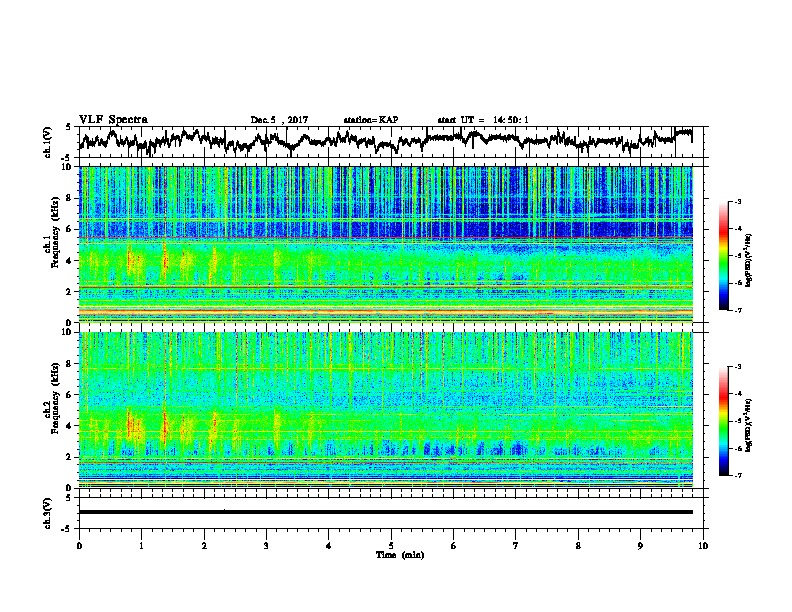Click the "-7" label on ch.2 color bar
Image resolution: width=792 pixels, height=612 pixels.
(737, 475)
